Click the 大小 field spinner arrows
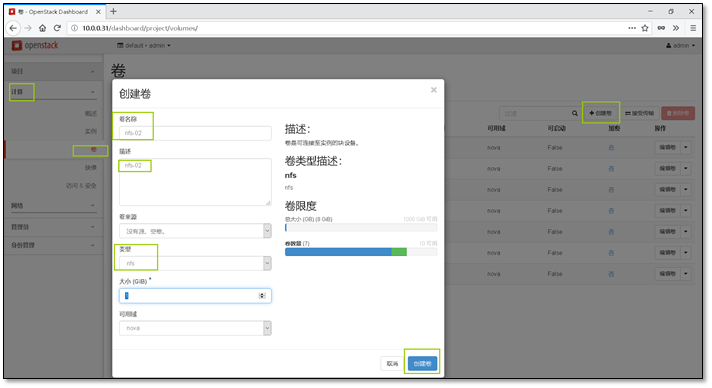Image resolution: width=712 pixels, height=388 pixels. point(262,296)
